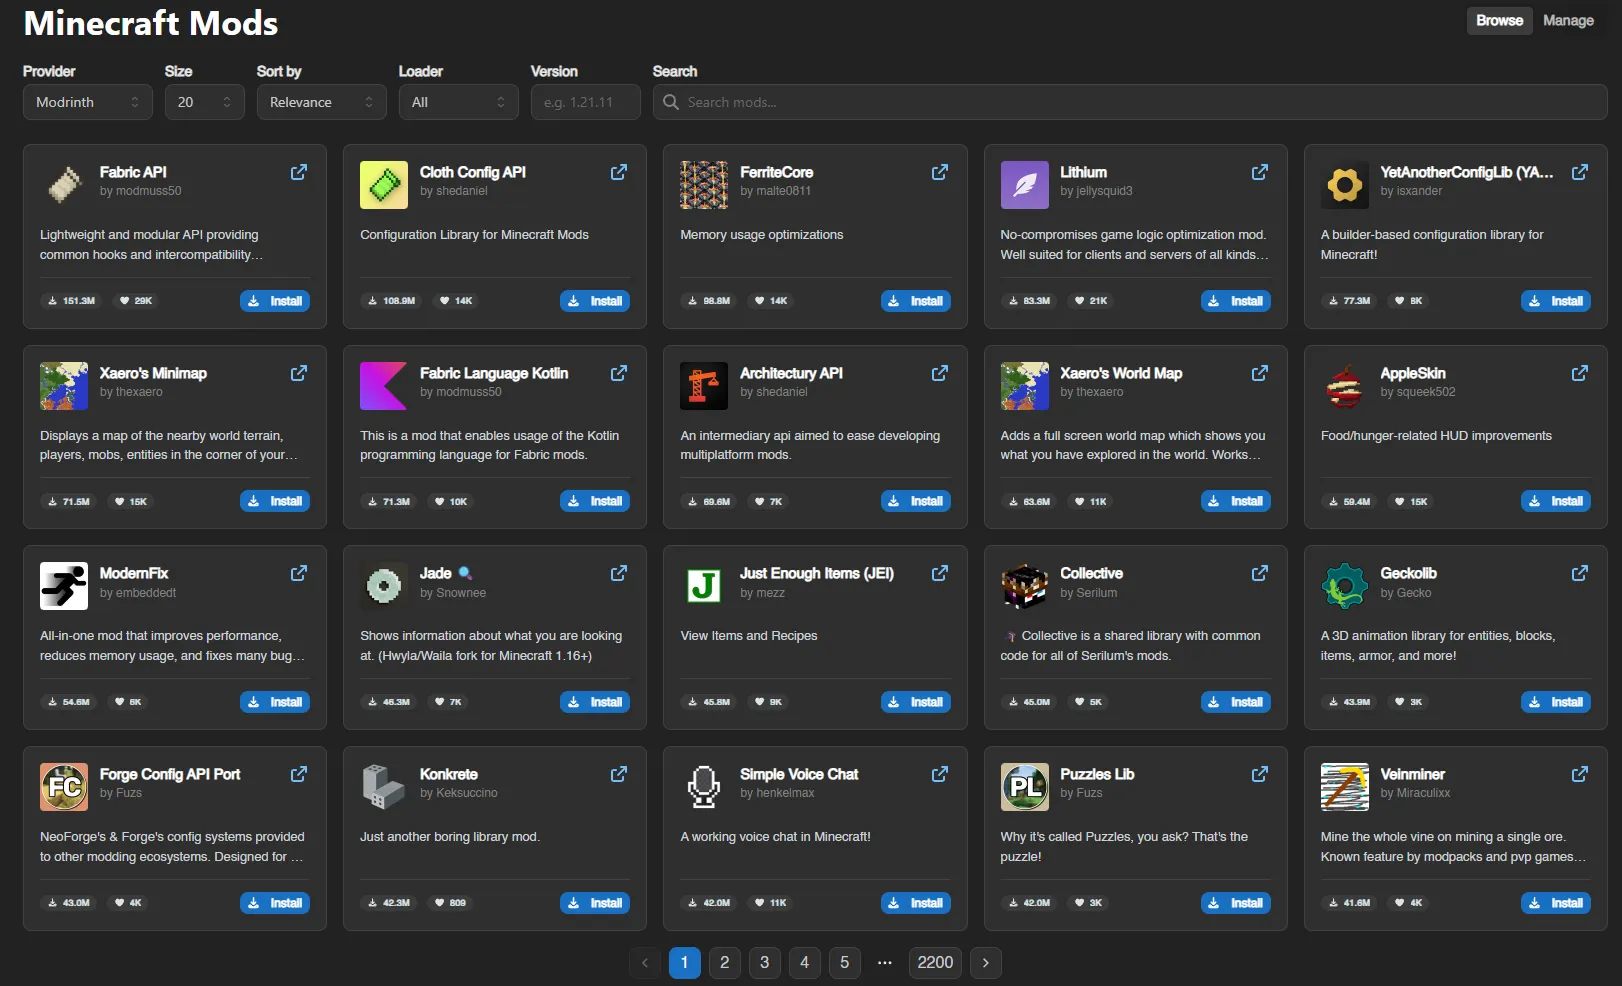
Task: Switch to the Browse tab
Action: tap(1499, 20)
